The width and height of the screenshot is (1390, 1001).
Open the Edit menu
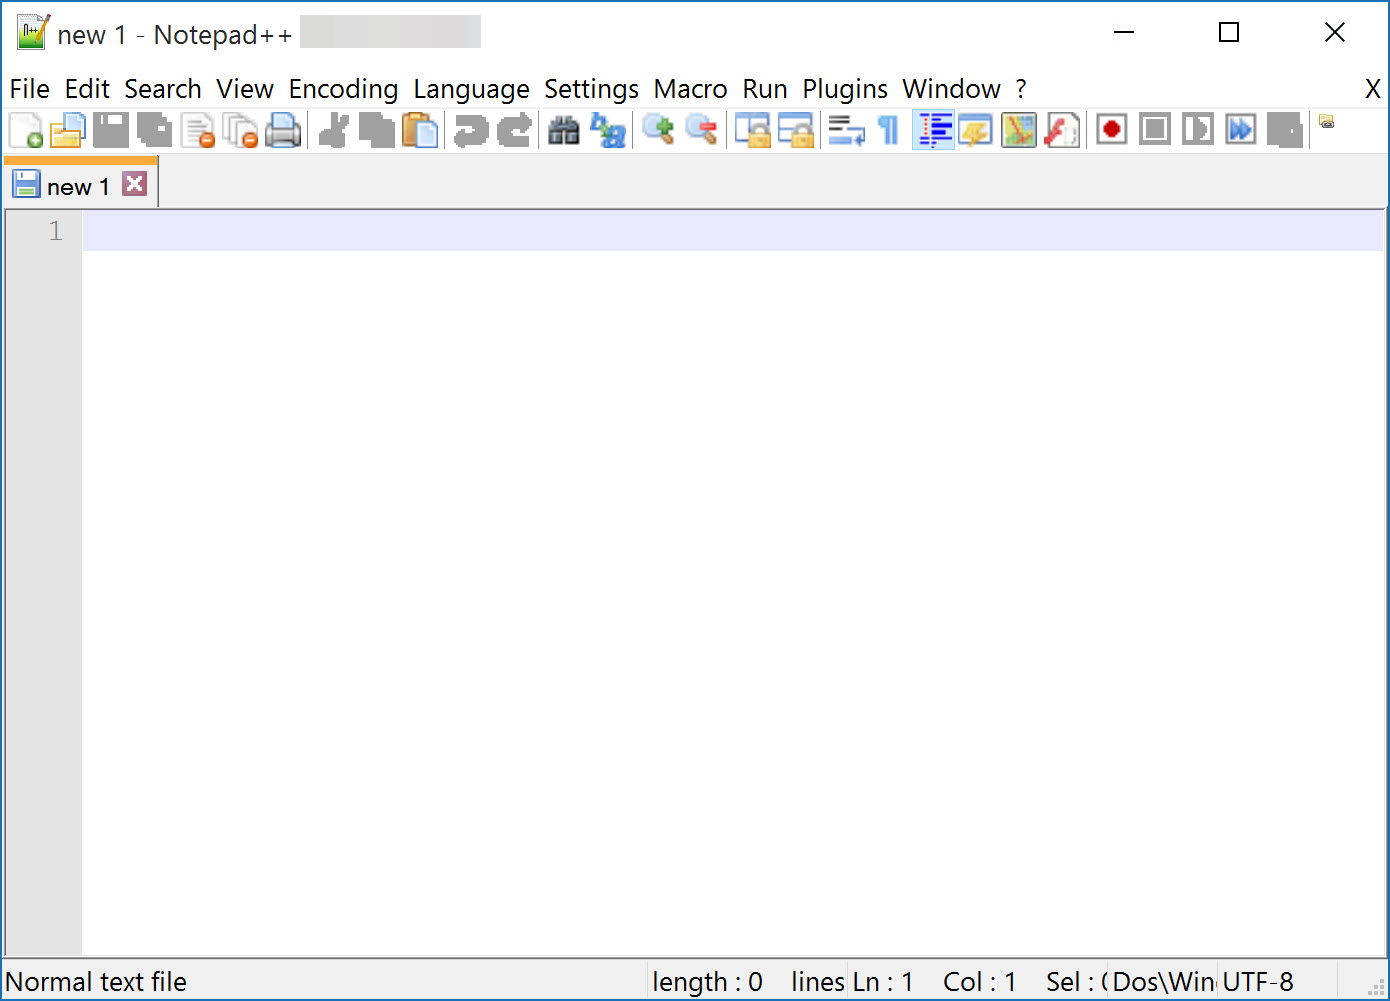tap(87, 89)
